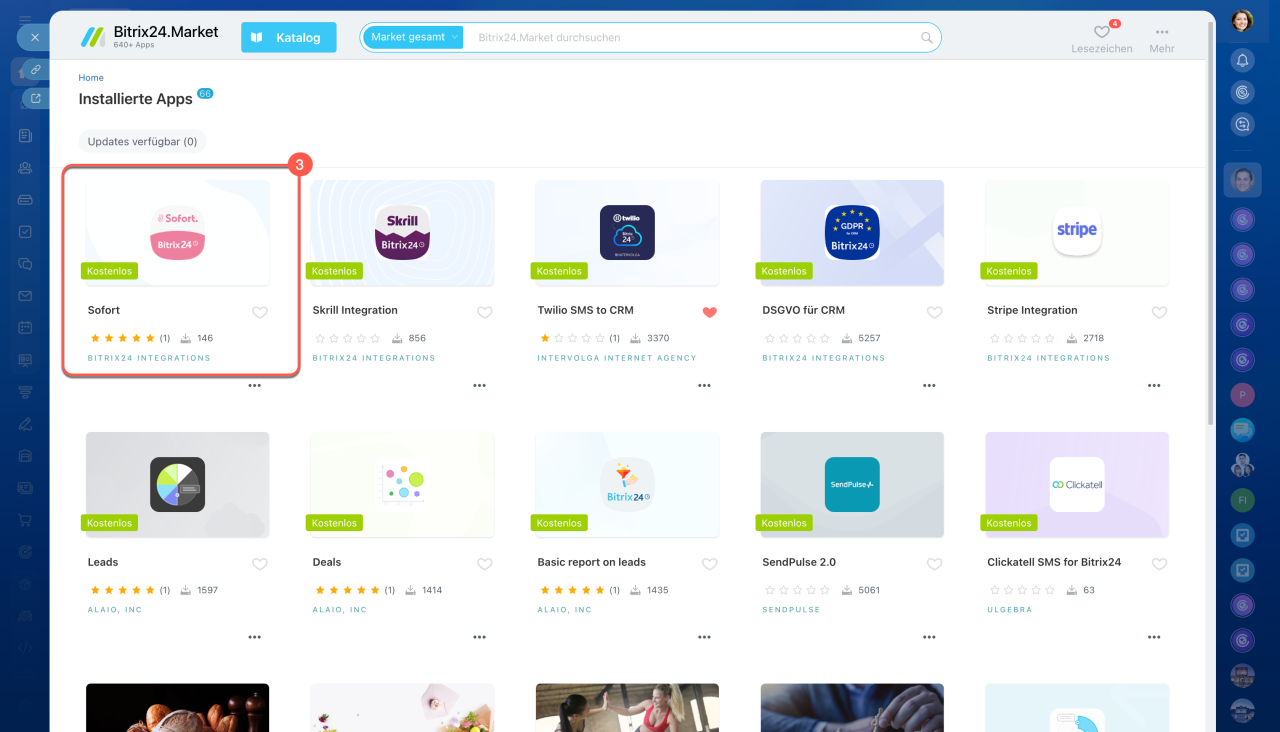Screen dimensions: 1280x732
Task: Select the "Updates verfügbar (0)" filter
Action: [x=142, y=142]
